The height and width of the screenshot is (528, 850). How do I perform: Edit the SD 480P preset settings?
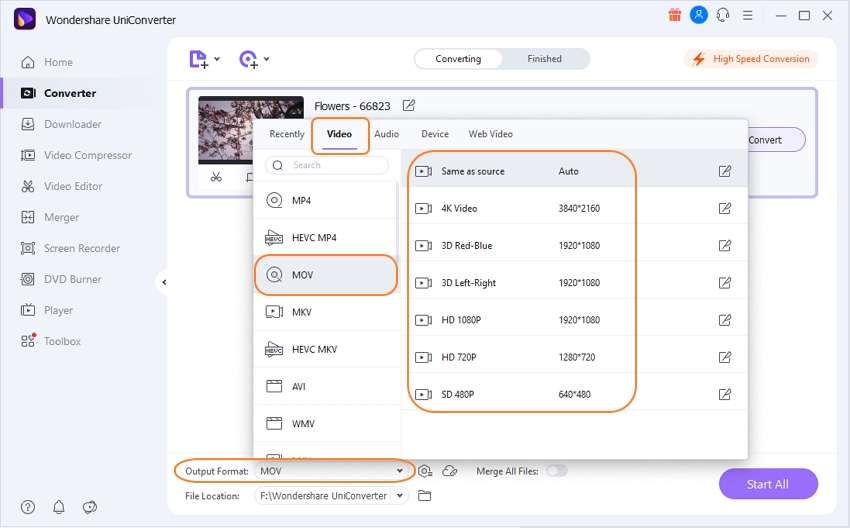point(725,394)
